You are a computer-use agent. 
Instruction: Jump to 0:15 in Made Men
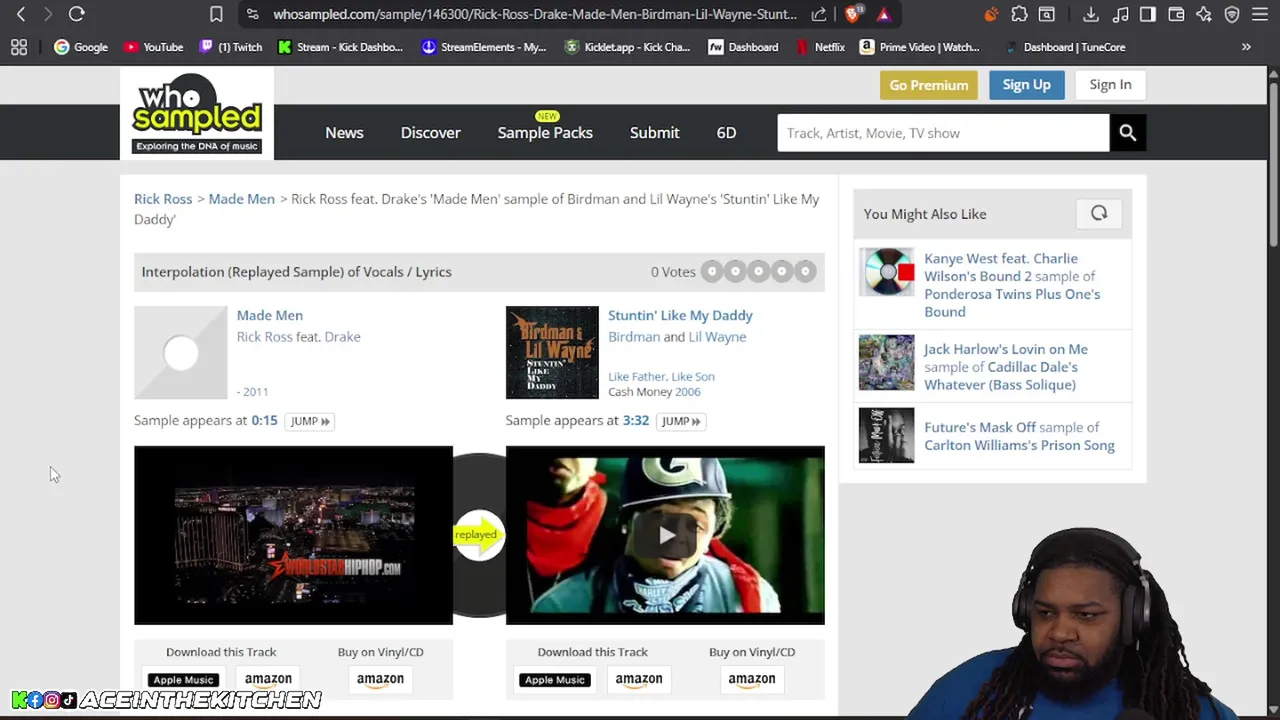tap(310, 421)
